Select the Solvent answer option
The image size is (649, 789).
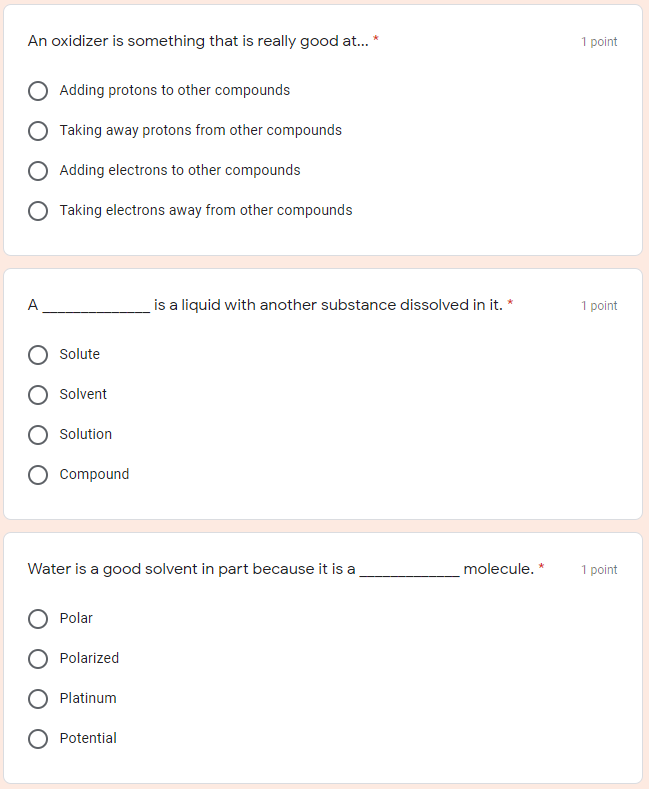click(38, 395)
